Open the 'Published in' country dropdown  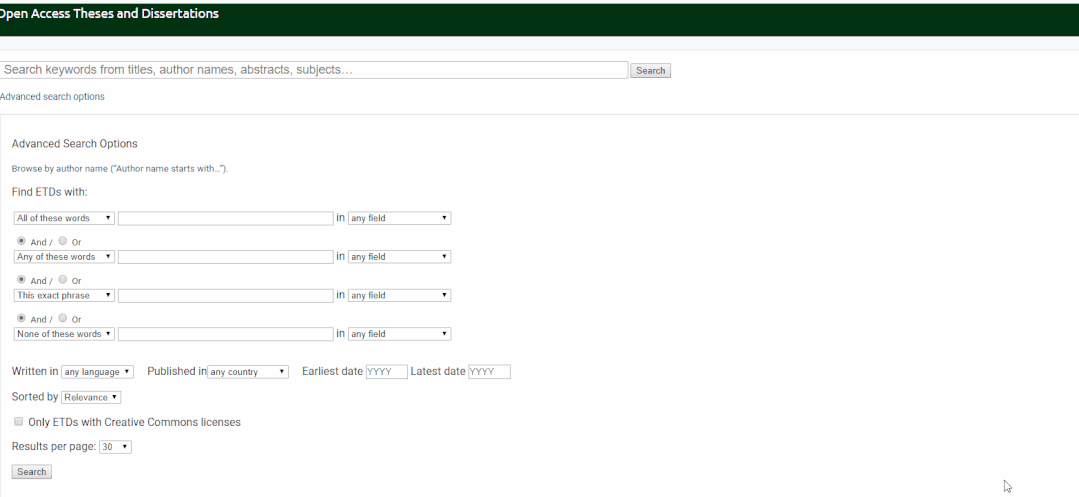pos(248,372)
